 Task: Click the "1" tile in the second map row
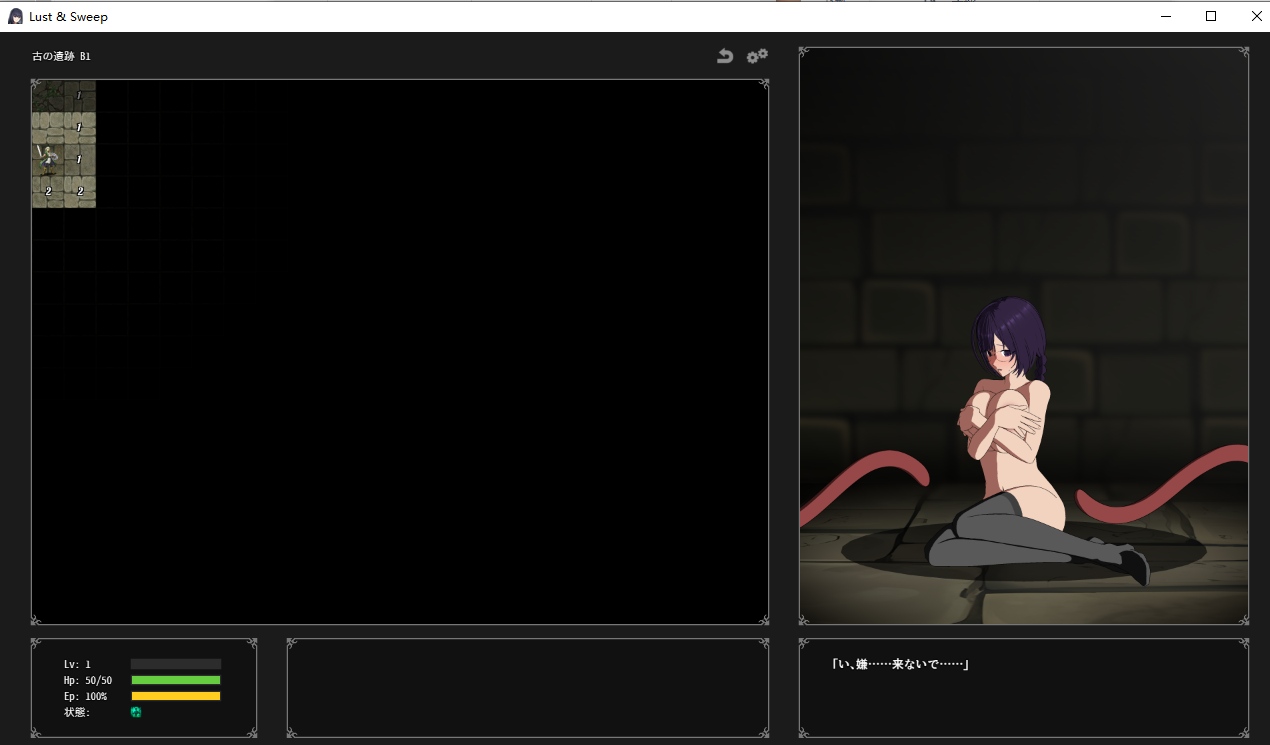[x=80, y=128]
